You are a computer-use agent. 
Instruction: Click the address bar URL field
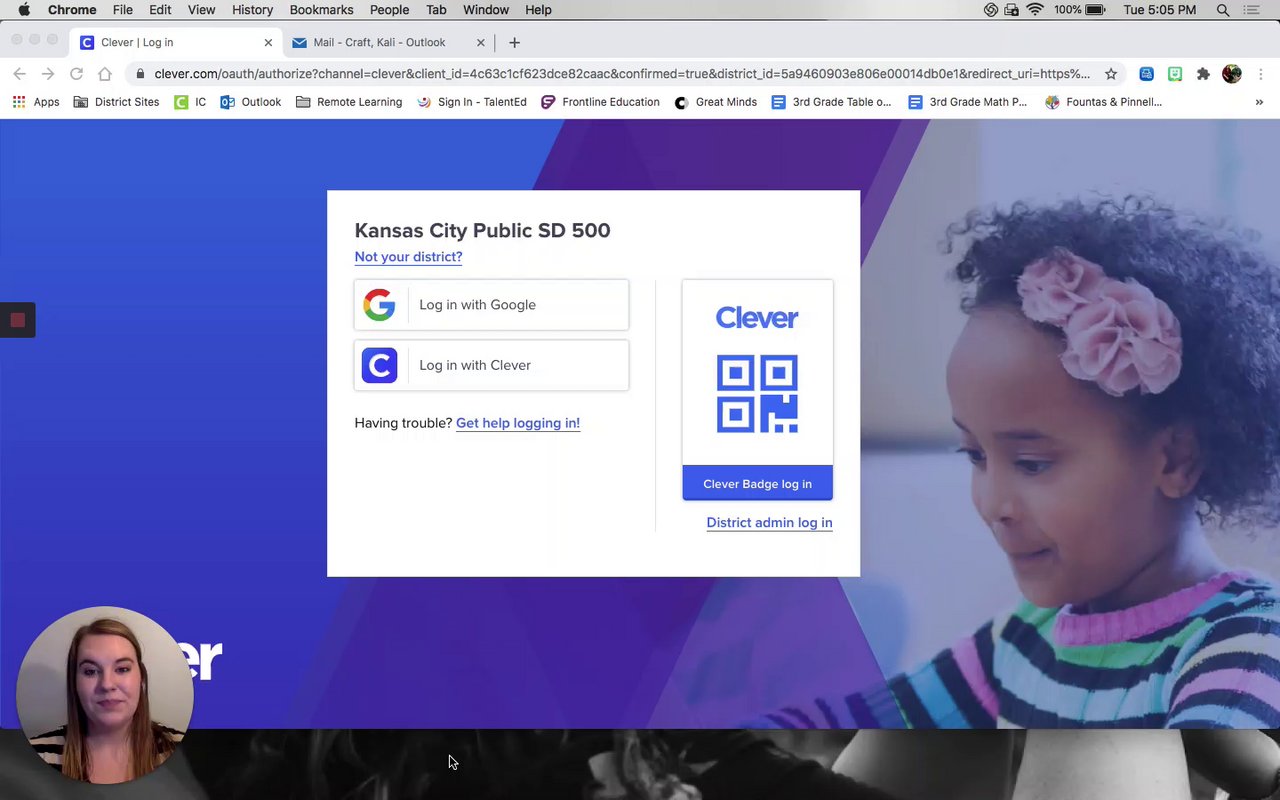621,74
